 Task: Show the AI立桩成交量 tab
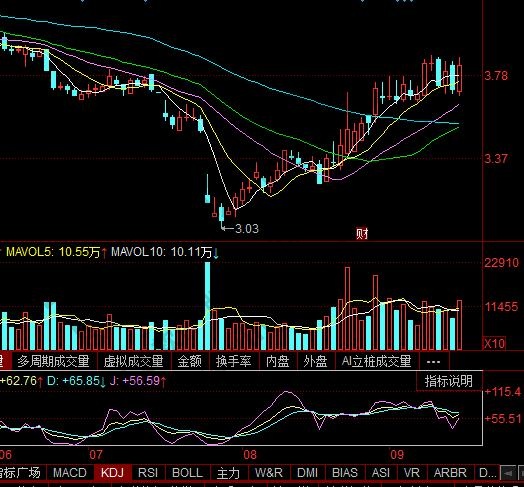click(x=376, y=361)
